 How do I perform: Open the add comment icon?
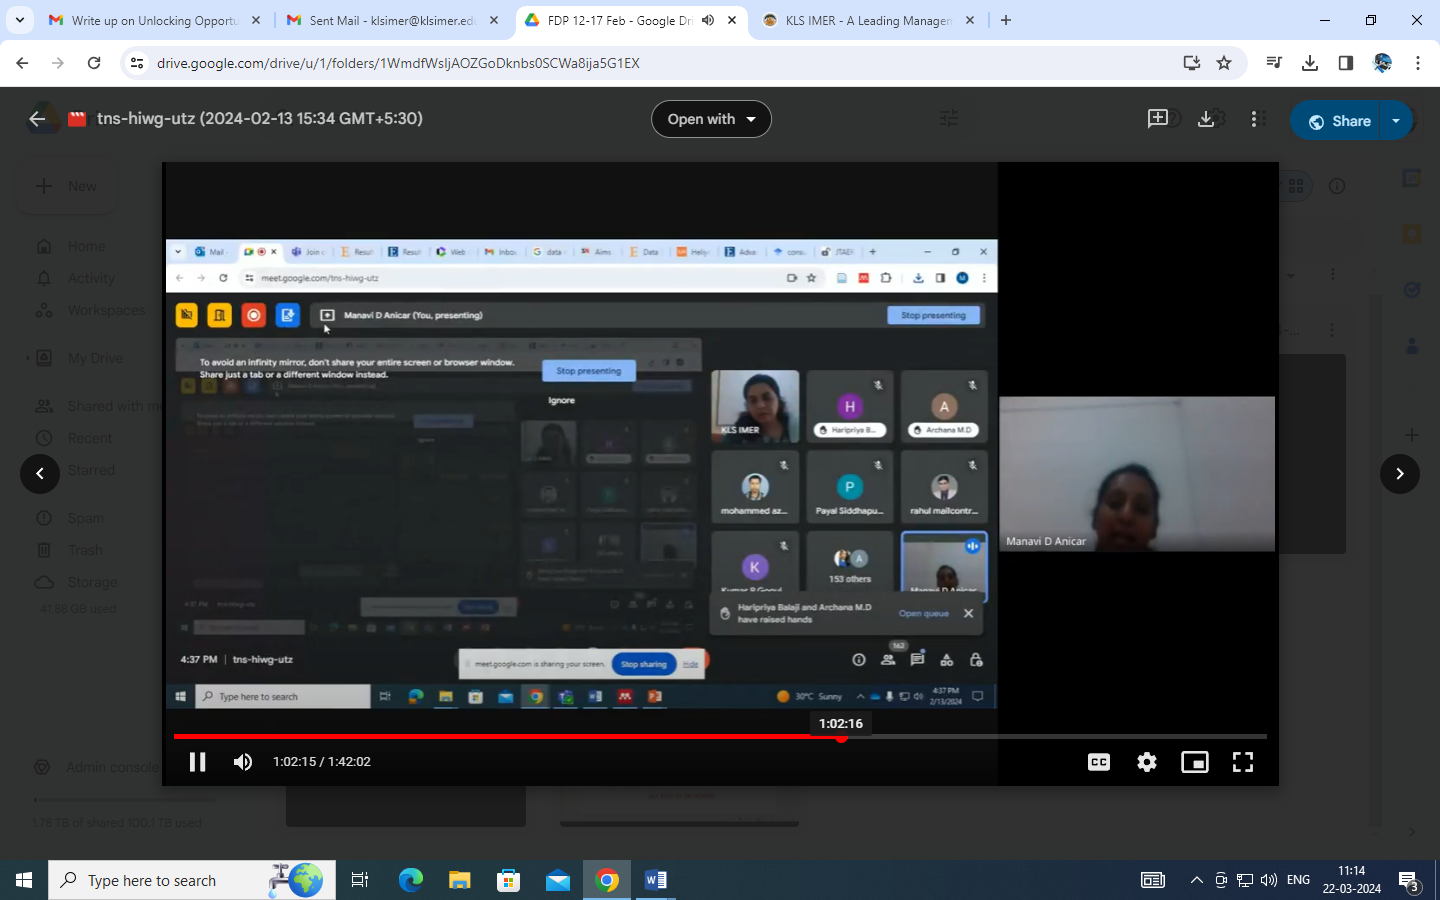[1157, 119]
